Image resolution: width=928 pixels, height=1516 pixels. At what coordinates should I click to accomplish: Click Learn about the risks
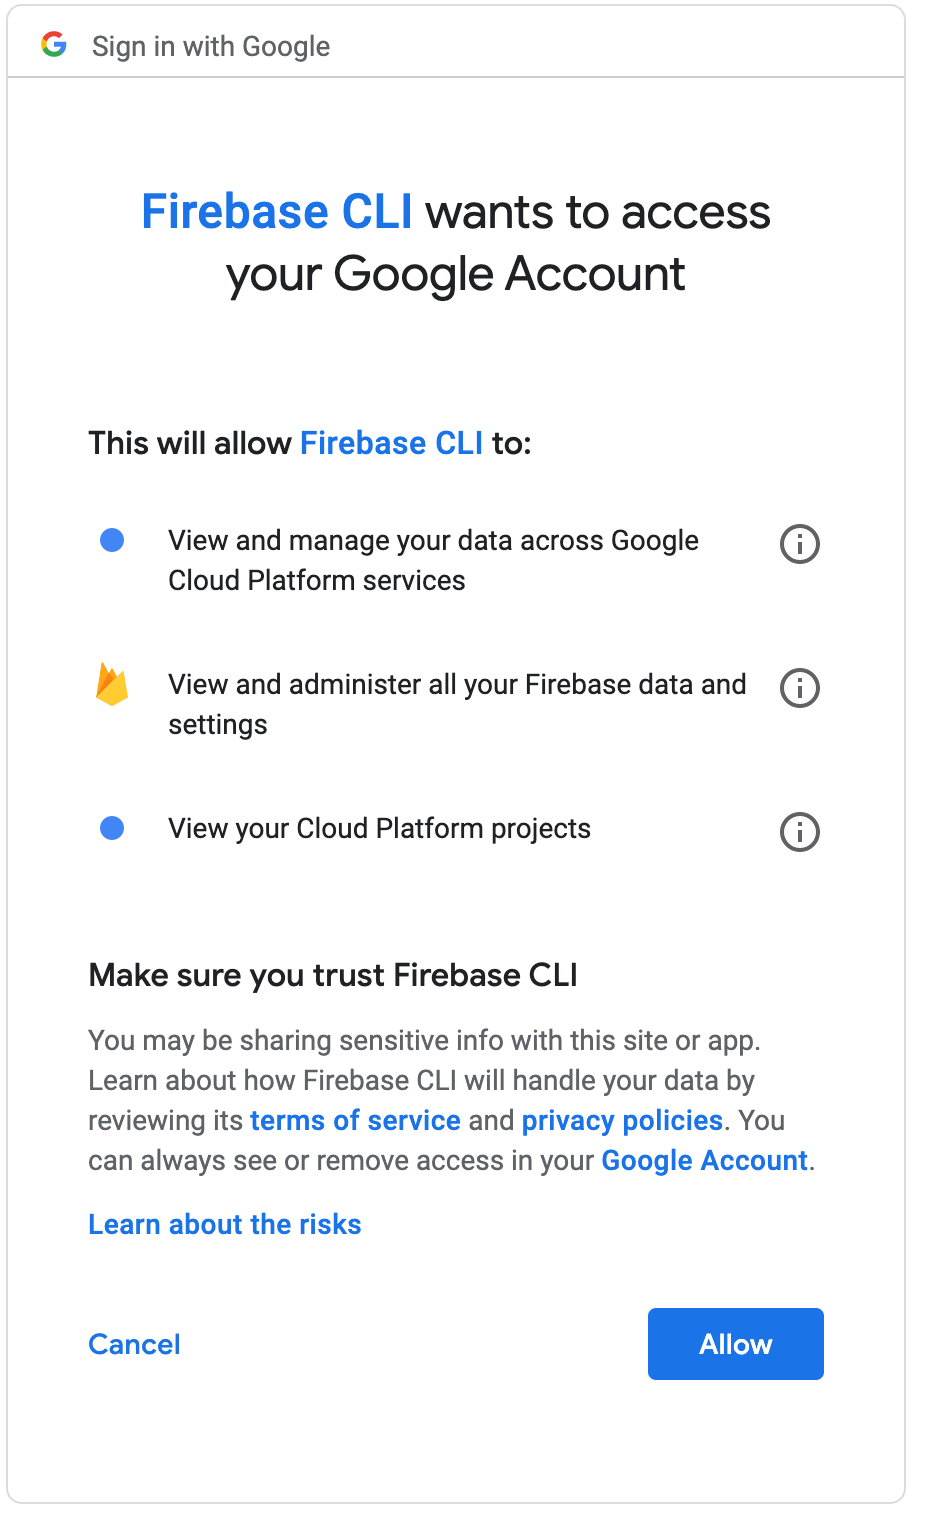tap(224, 1224)
